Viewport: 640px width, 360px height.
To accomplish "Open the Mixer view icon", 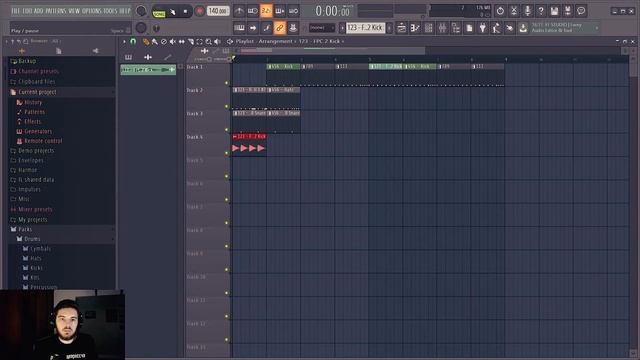I will tap(442, 28).
